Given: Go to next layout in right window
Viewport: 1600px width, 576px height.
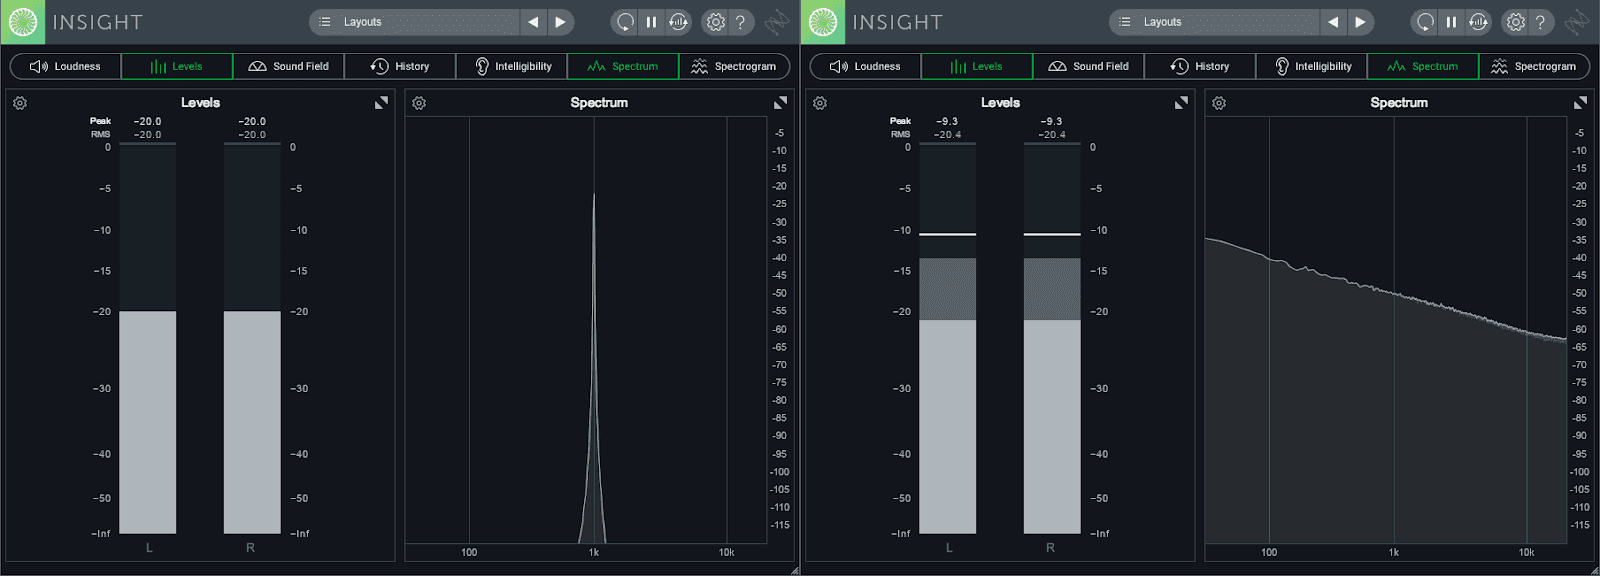Looking at the screenshot, I should pyautogui.click(x=1360, y=22).
